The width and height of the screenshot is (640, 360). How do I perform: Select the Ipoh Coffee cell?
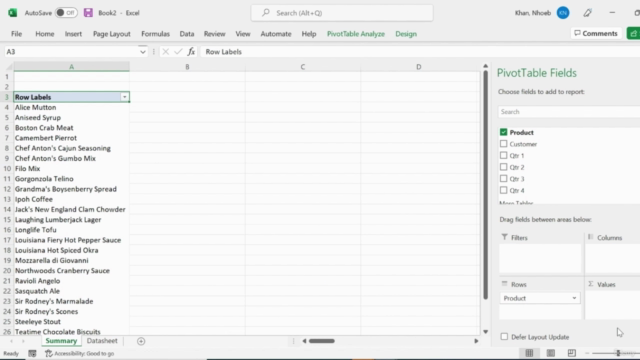coord(71,199)
